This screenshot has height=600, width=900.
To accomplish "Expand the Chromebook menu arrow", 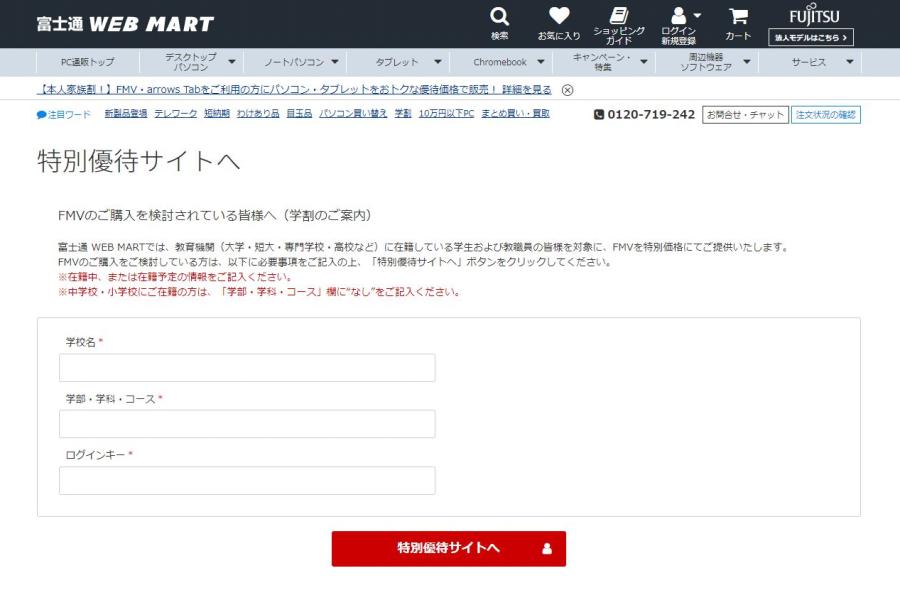I will tap(540, 61).
